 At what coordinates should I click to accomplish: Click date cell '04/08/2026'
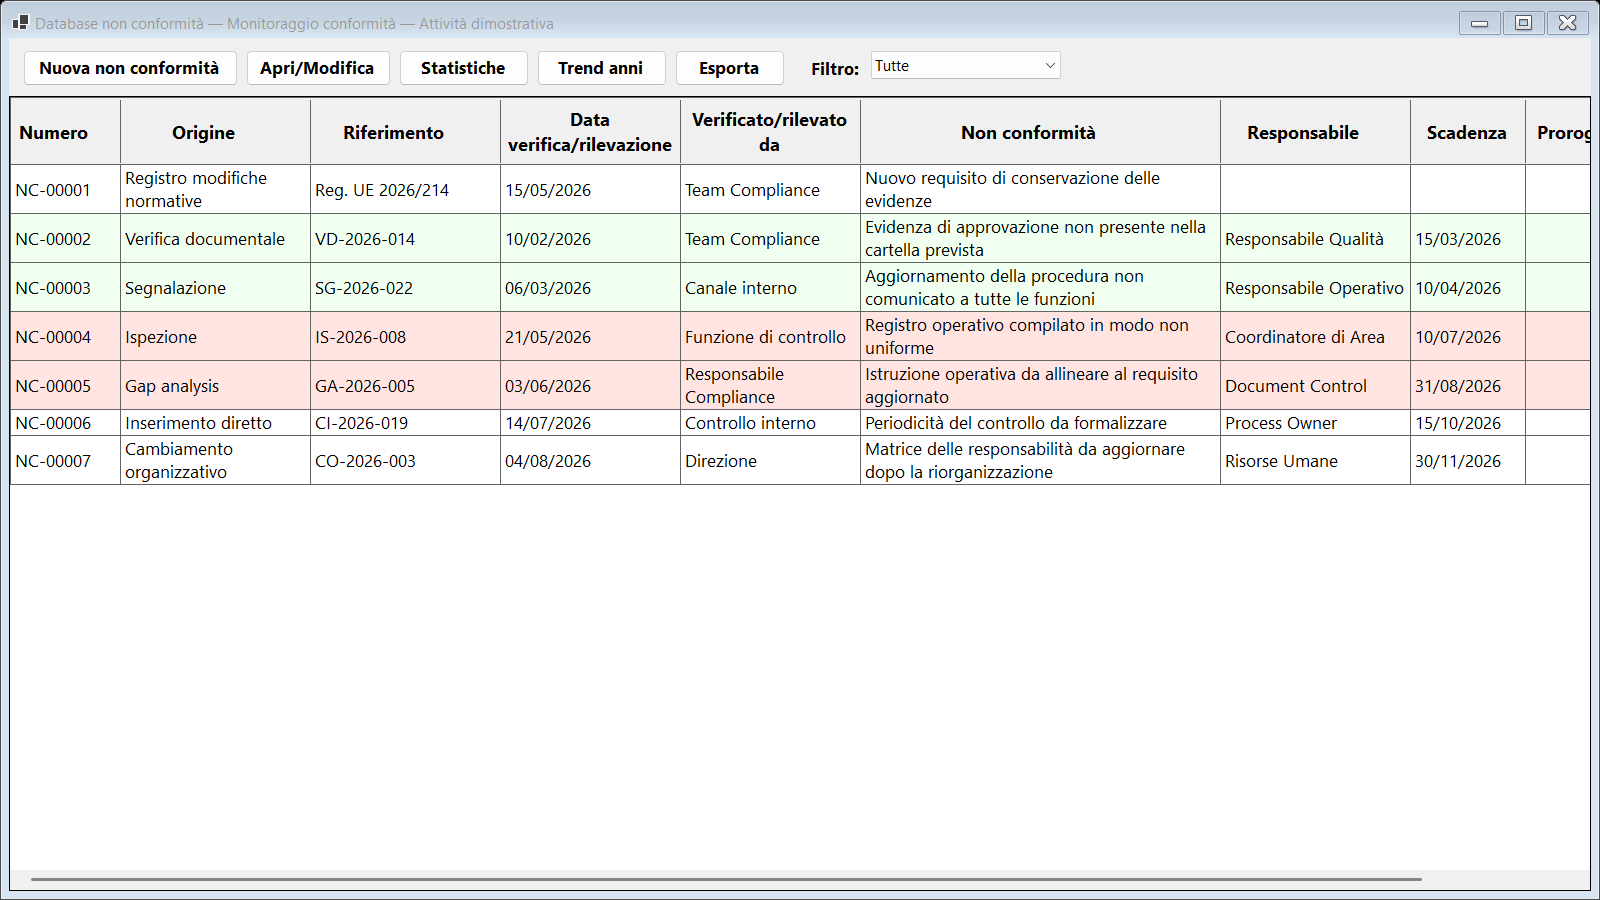(x=590, y=460)
